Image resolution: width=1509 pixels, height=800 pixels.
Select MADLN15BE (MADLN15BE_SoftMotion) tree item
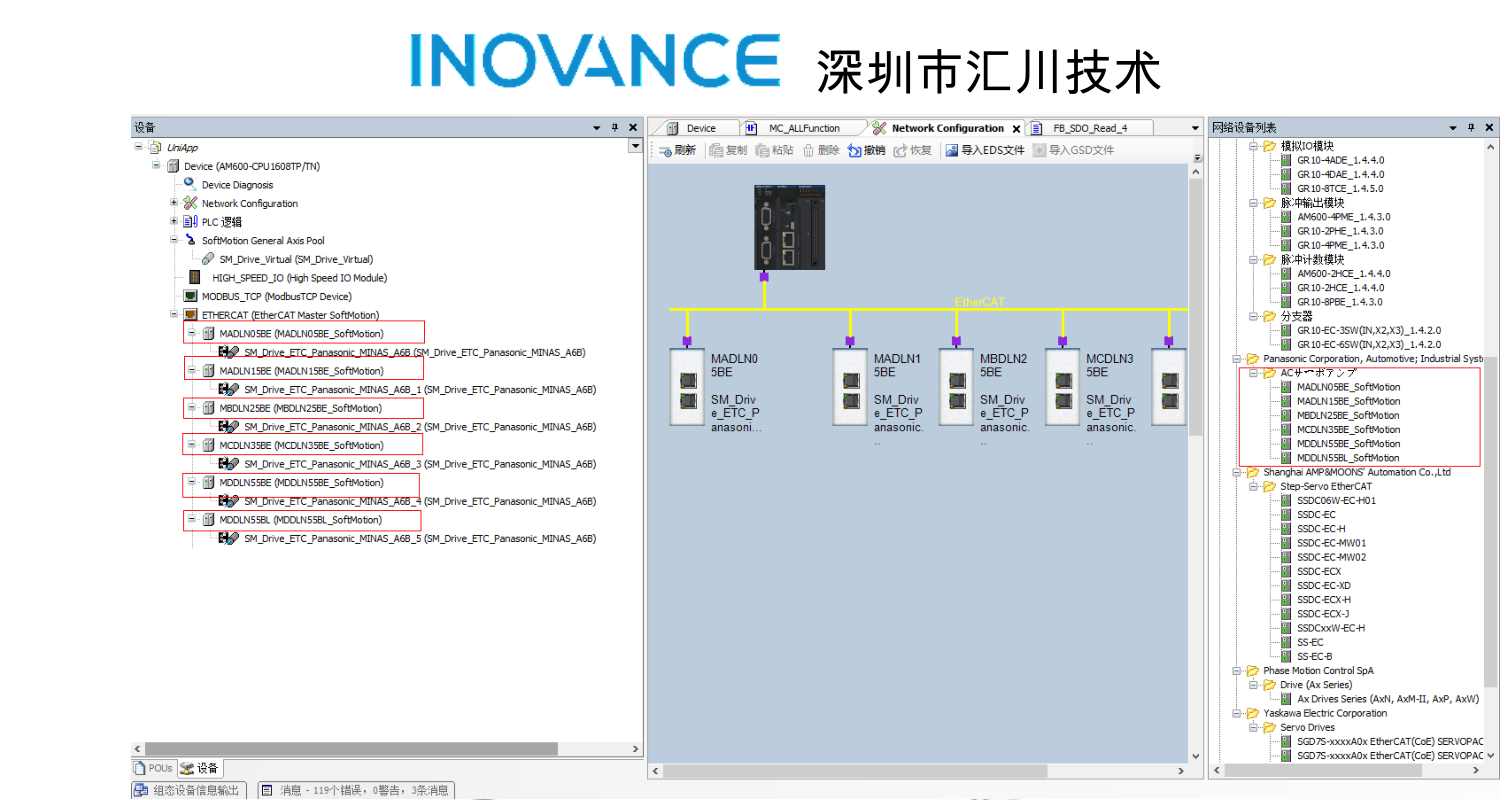(x=301, y=371)
